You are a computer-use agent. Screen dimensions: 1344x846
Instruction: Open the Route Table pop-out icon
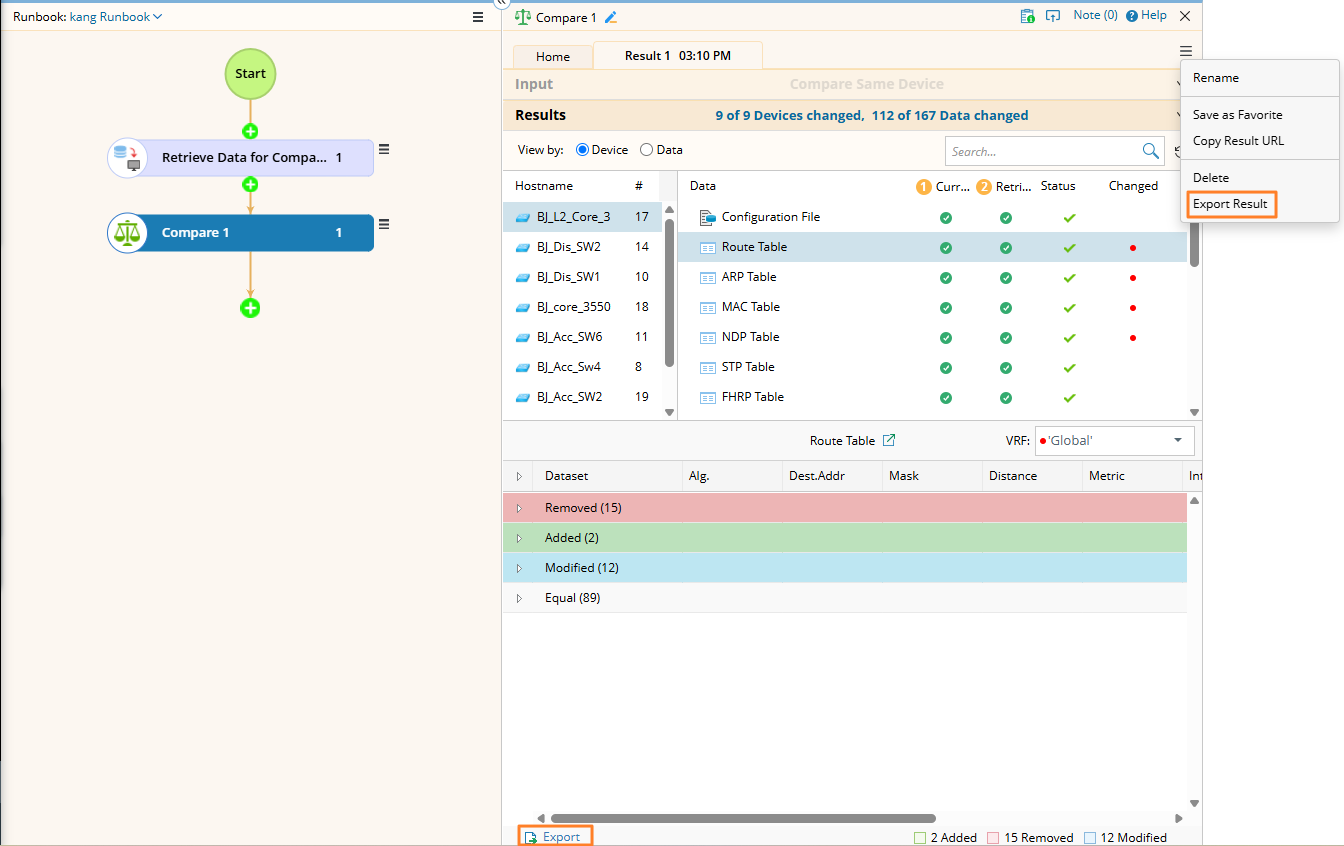click(889, 440)
